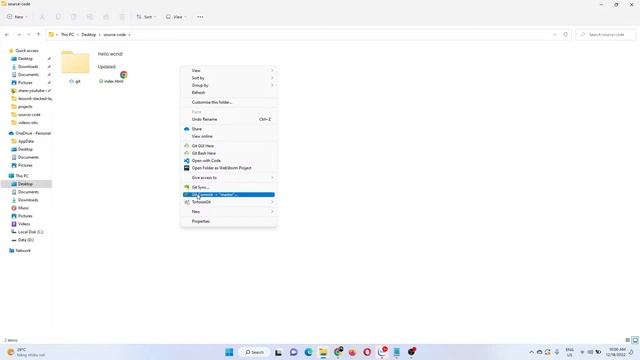Open Data (D:) drive in sidebar
640x360 pixels.
26,240
